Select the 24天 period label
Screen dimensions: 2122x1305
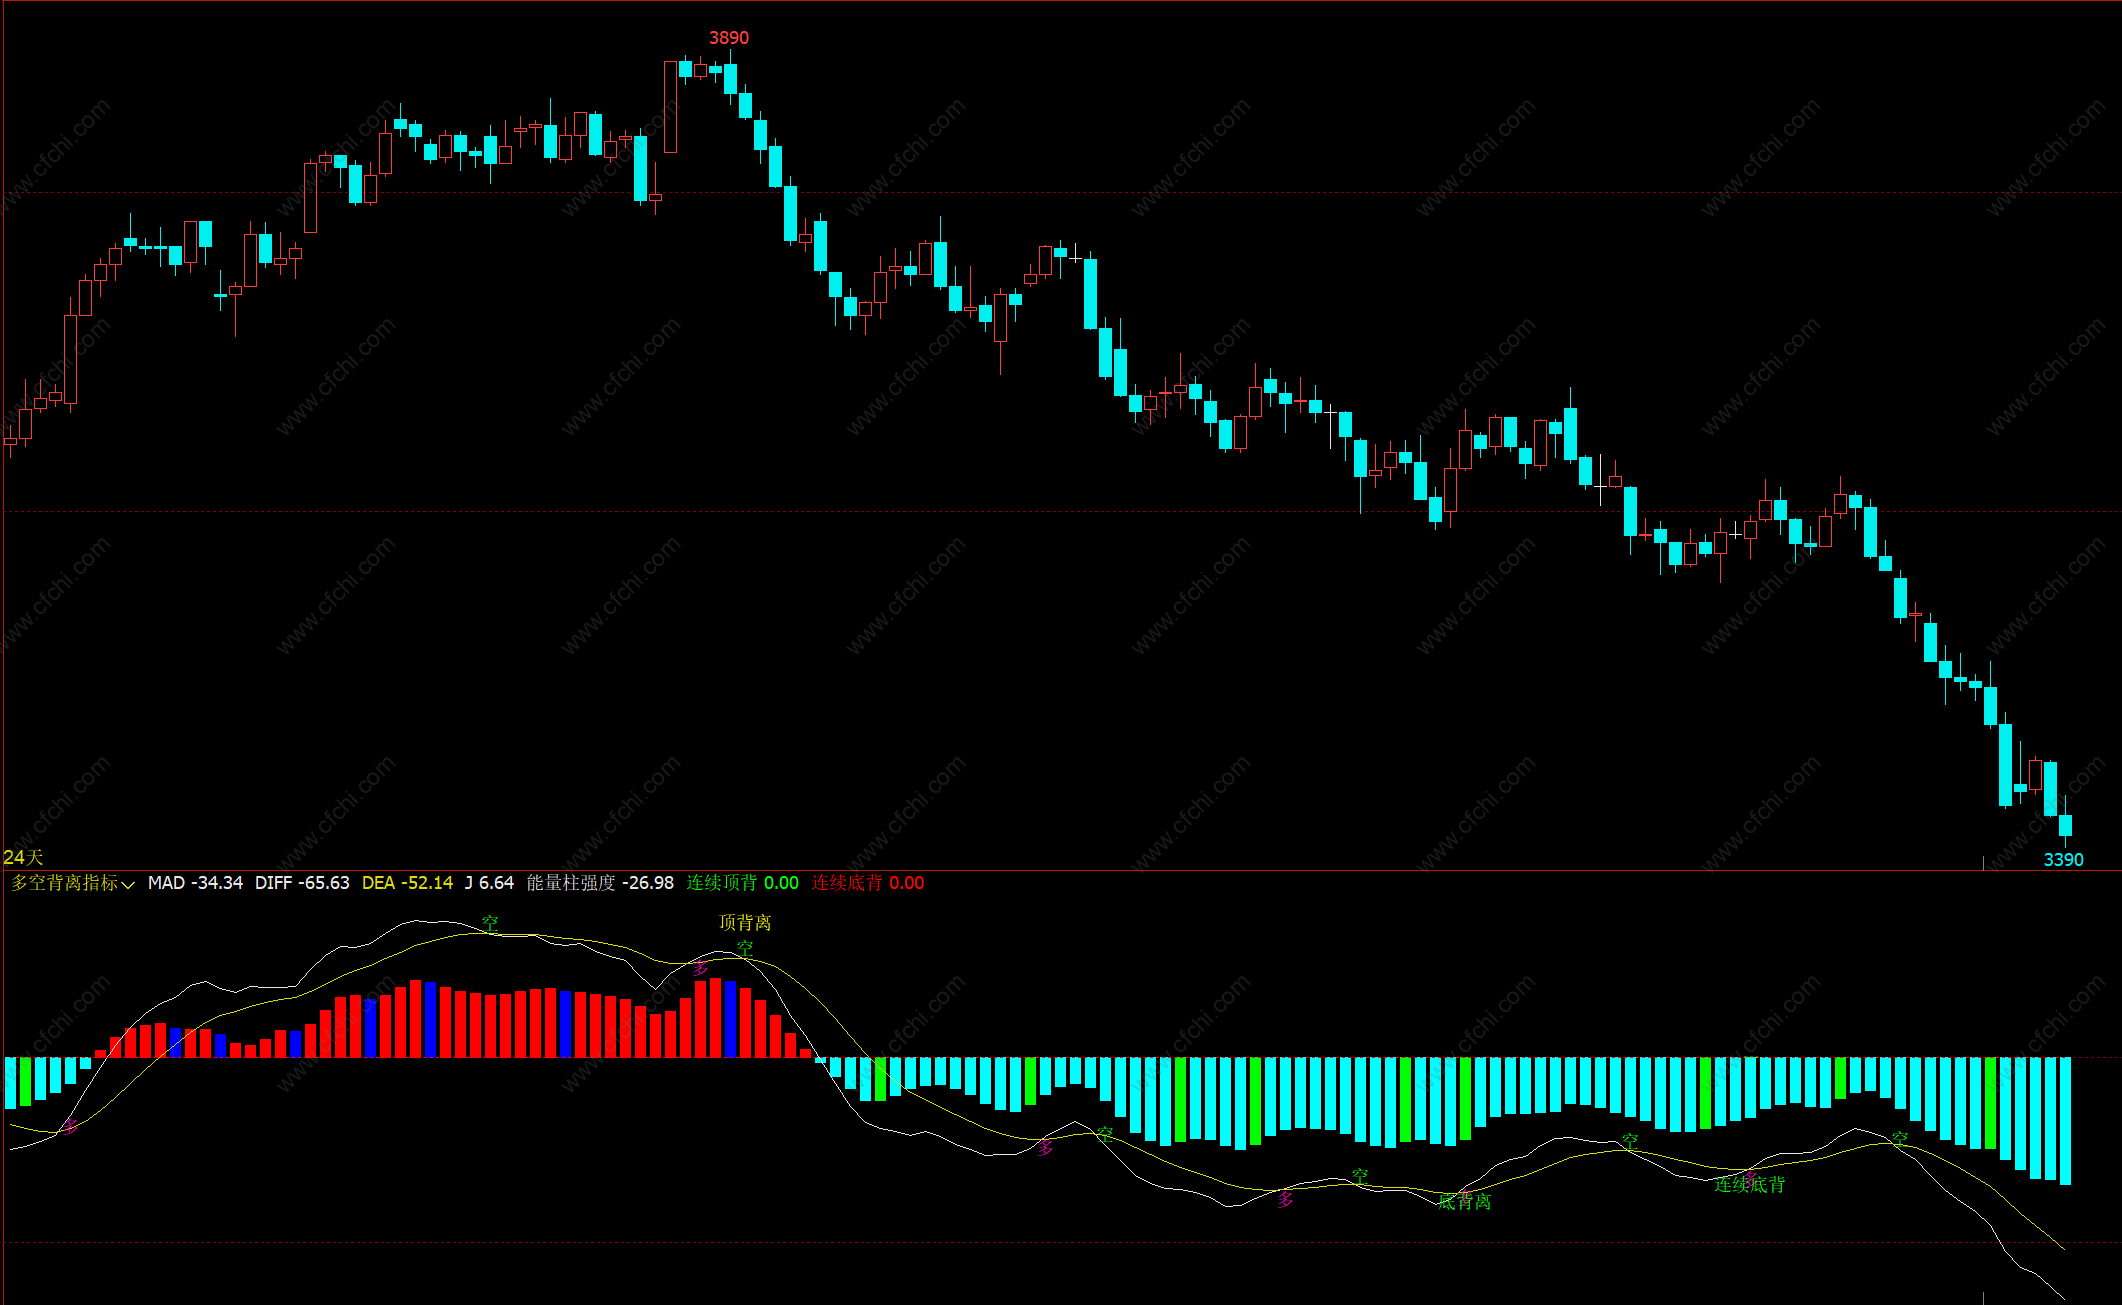click(x=23, y=858)
